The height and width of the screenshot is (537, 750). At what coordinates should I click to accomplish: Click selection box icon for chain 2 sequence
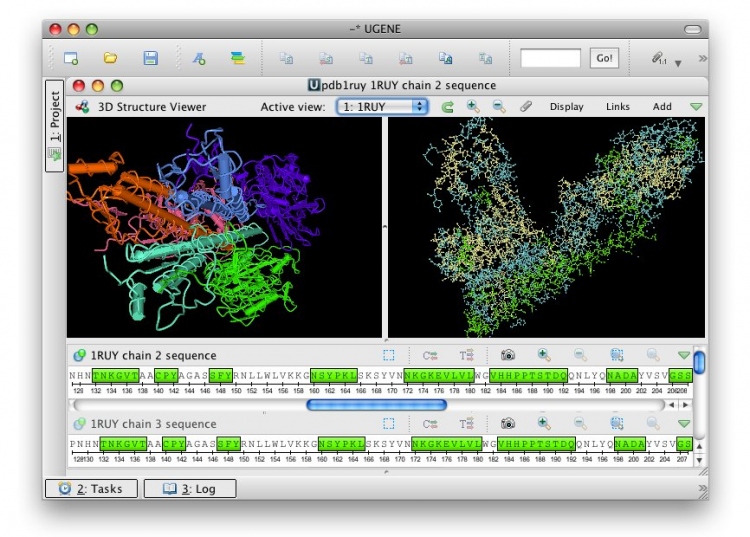389,355
